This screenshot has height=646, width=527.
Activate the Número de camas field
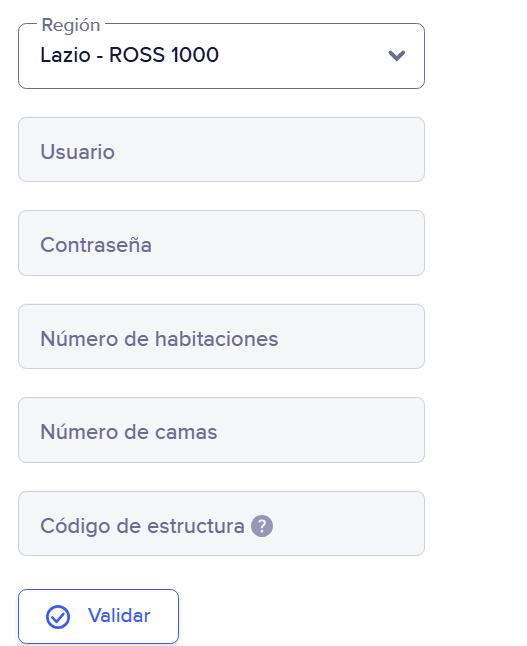point(221,430)
